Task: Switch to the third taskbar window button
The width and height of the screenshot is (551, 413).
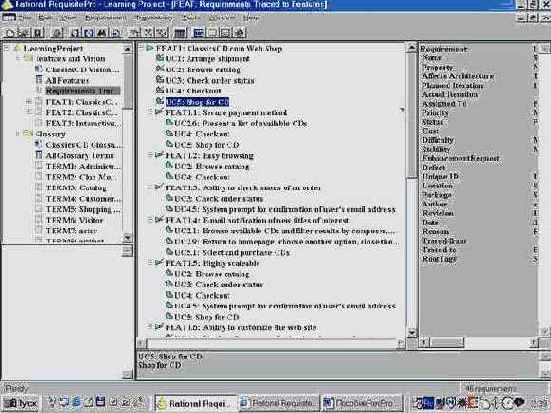Action: tap(363, 403)
